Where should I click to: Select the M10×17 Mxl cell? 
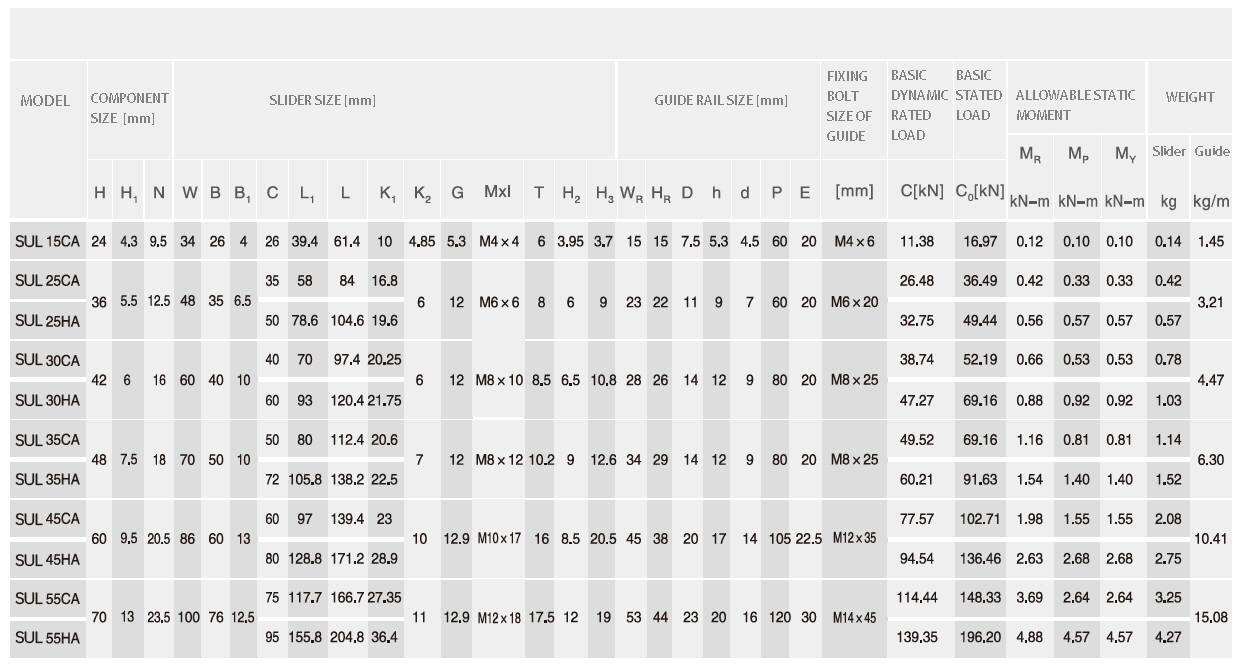pos(497,538)
